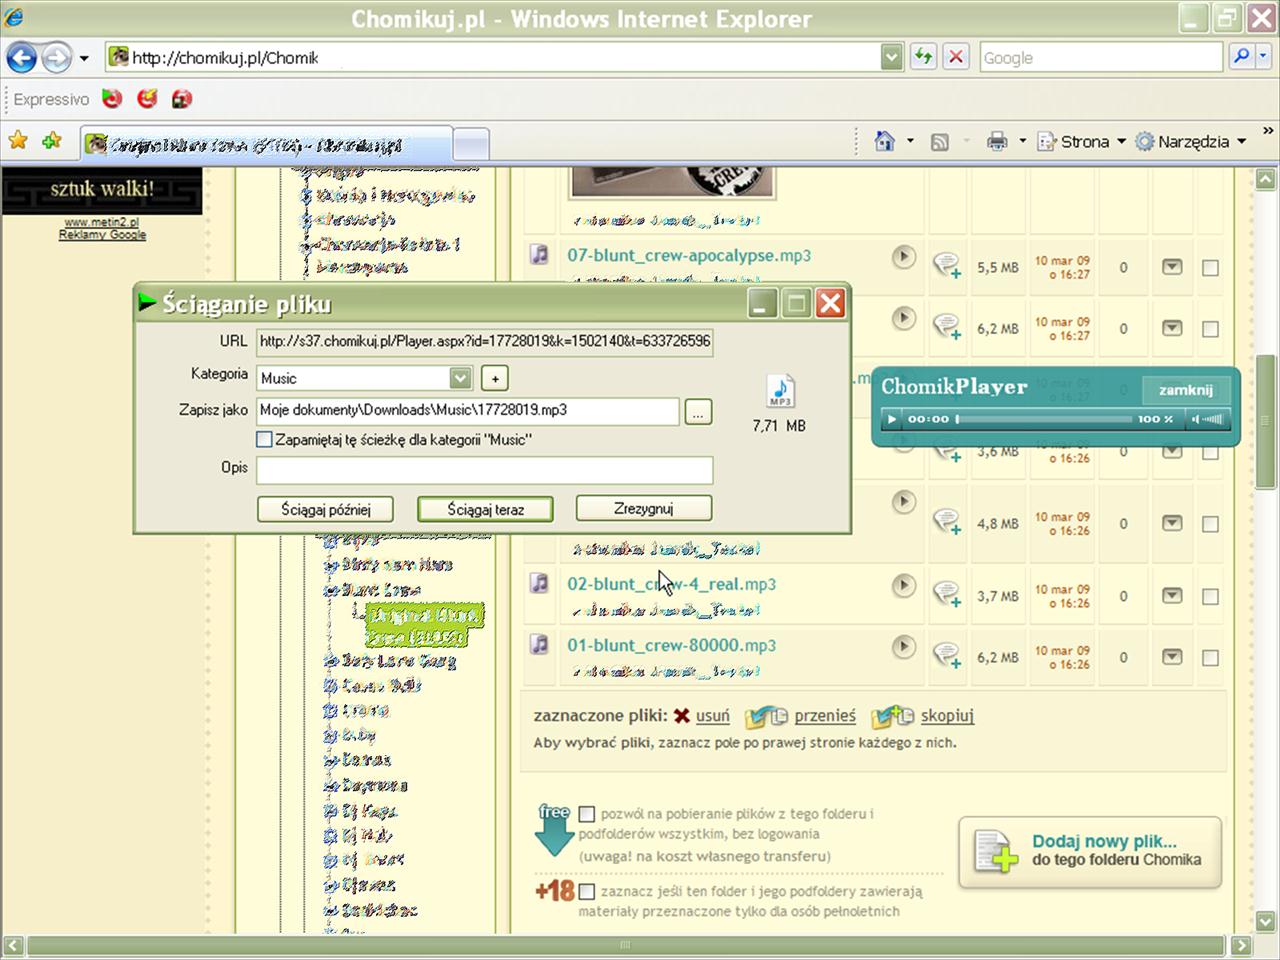Click the Ściągaj teraz button
Viewport: 1280px width, 960px height.
pyautogui.click(x=485, y=509)
